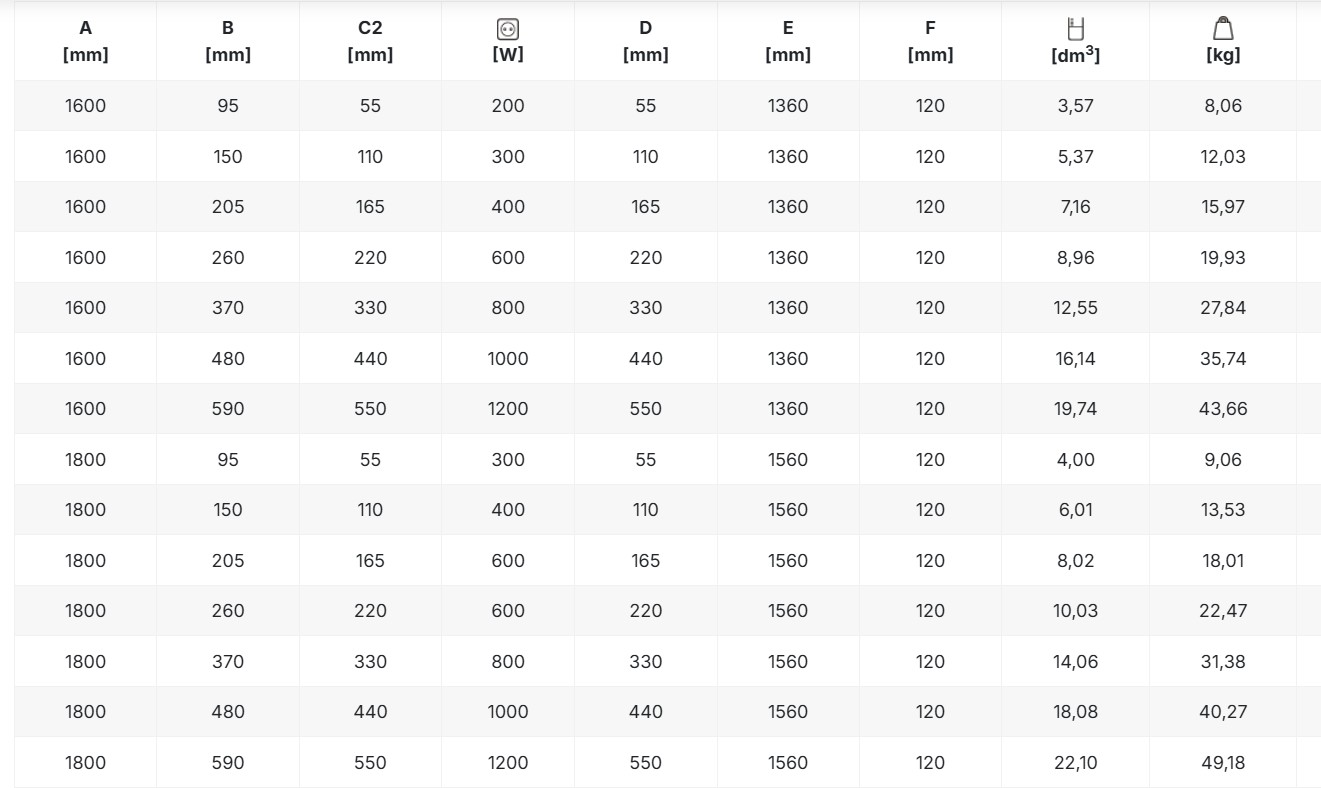Image resolution: width=1321 pixels, height=788 pixels.
Task: Click the 3,57 volume cell
Action: point(1075,106)
